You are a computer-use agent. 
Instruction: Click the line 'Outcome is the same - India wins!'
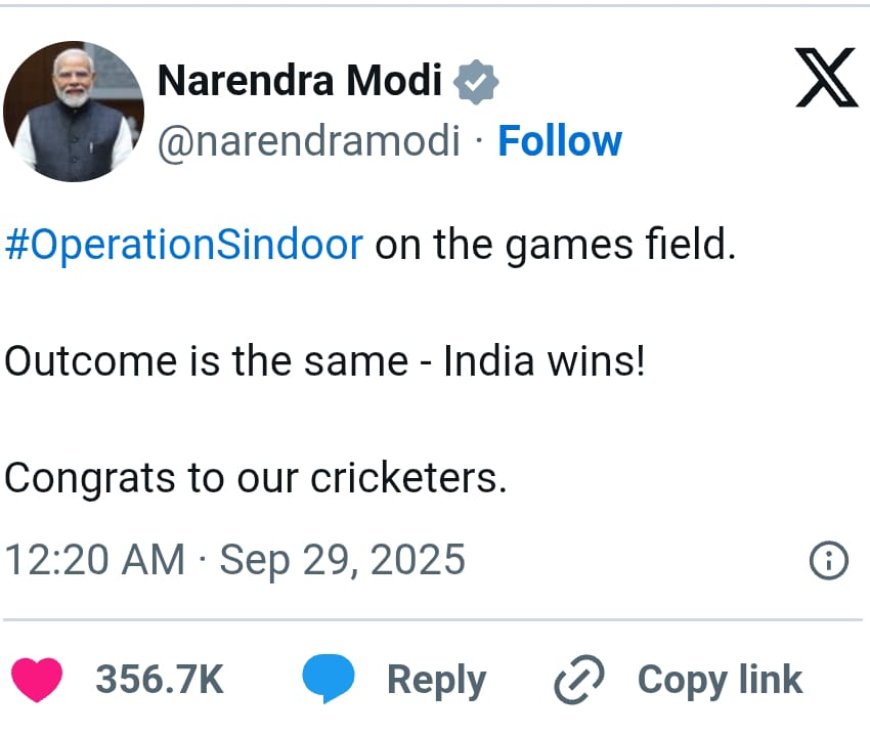(x=324, y=361)
